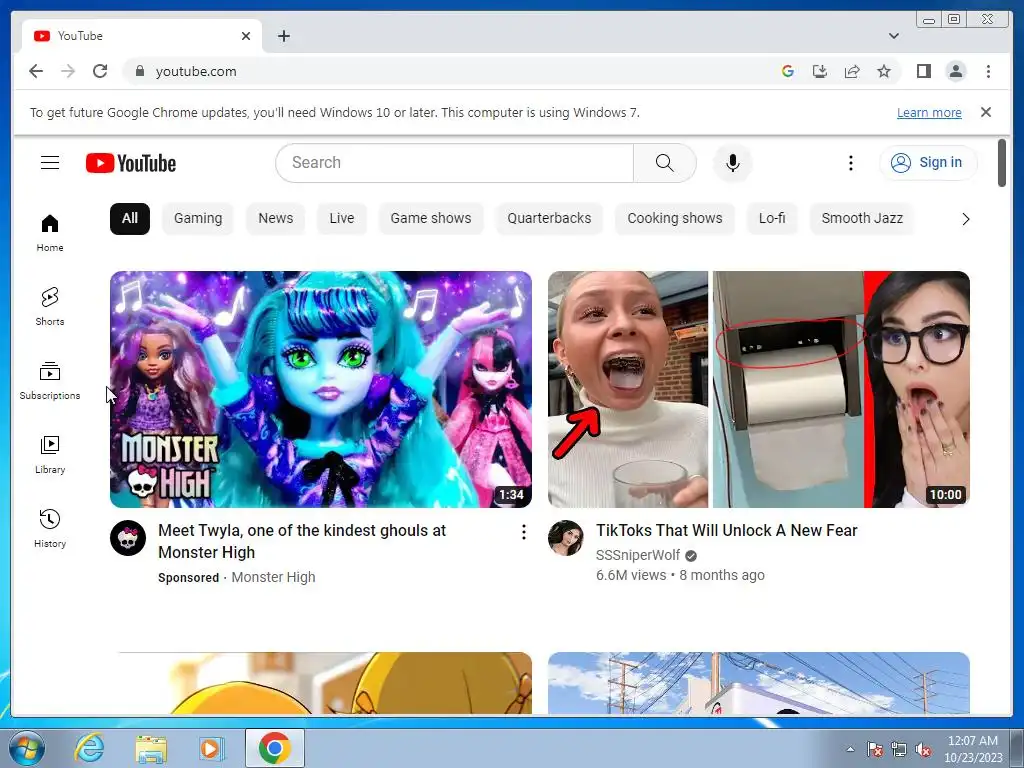The width and height of the screenshot is (1024, 768).
Task: Click the Chrome taskbar button
Action: pyautogui.click(x=274, y=748)
